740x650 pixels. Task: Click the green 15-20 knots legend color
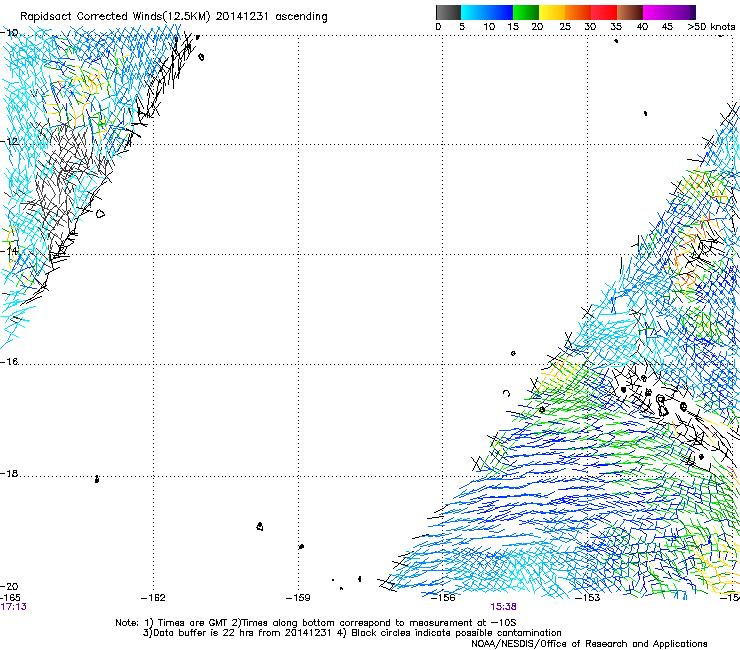(526, 12)
